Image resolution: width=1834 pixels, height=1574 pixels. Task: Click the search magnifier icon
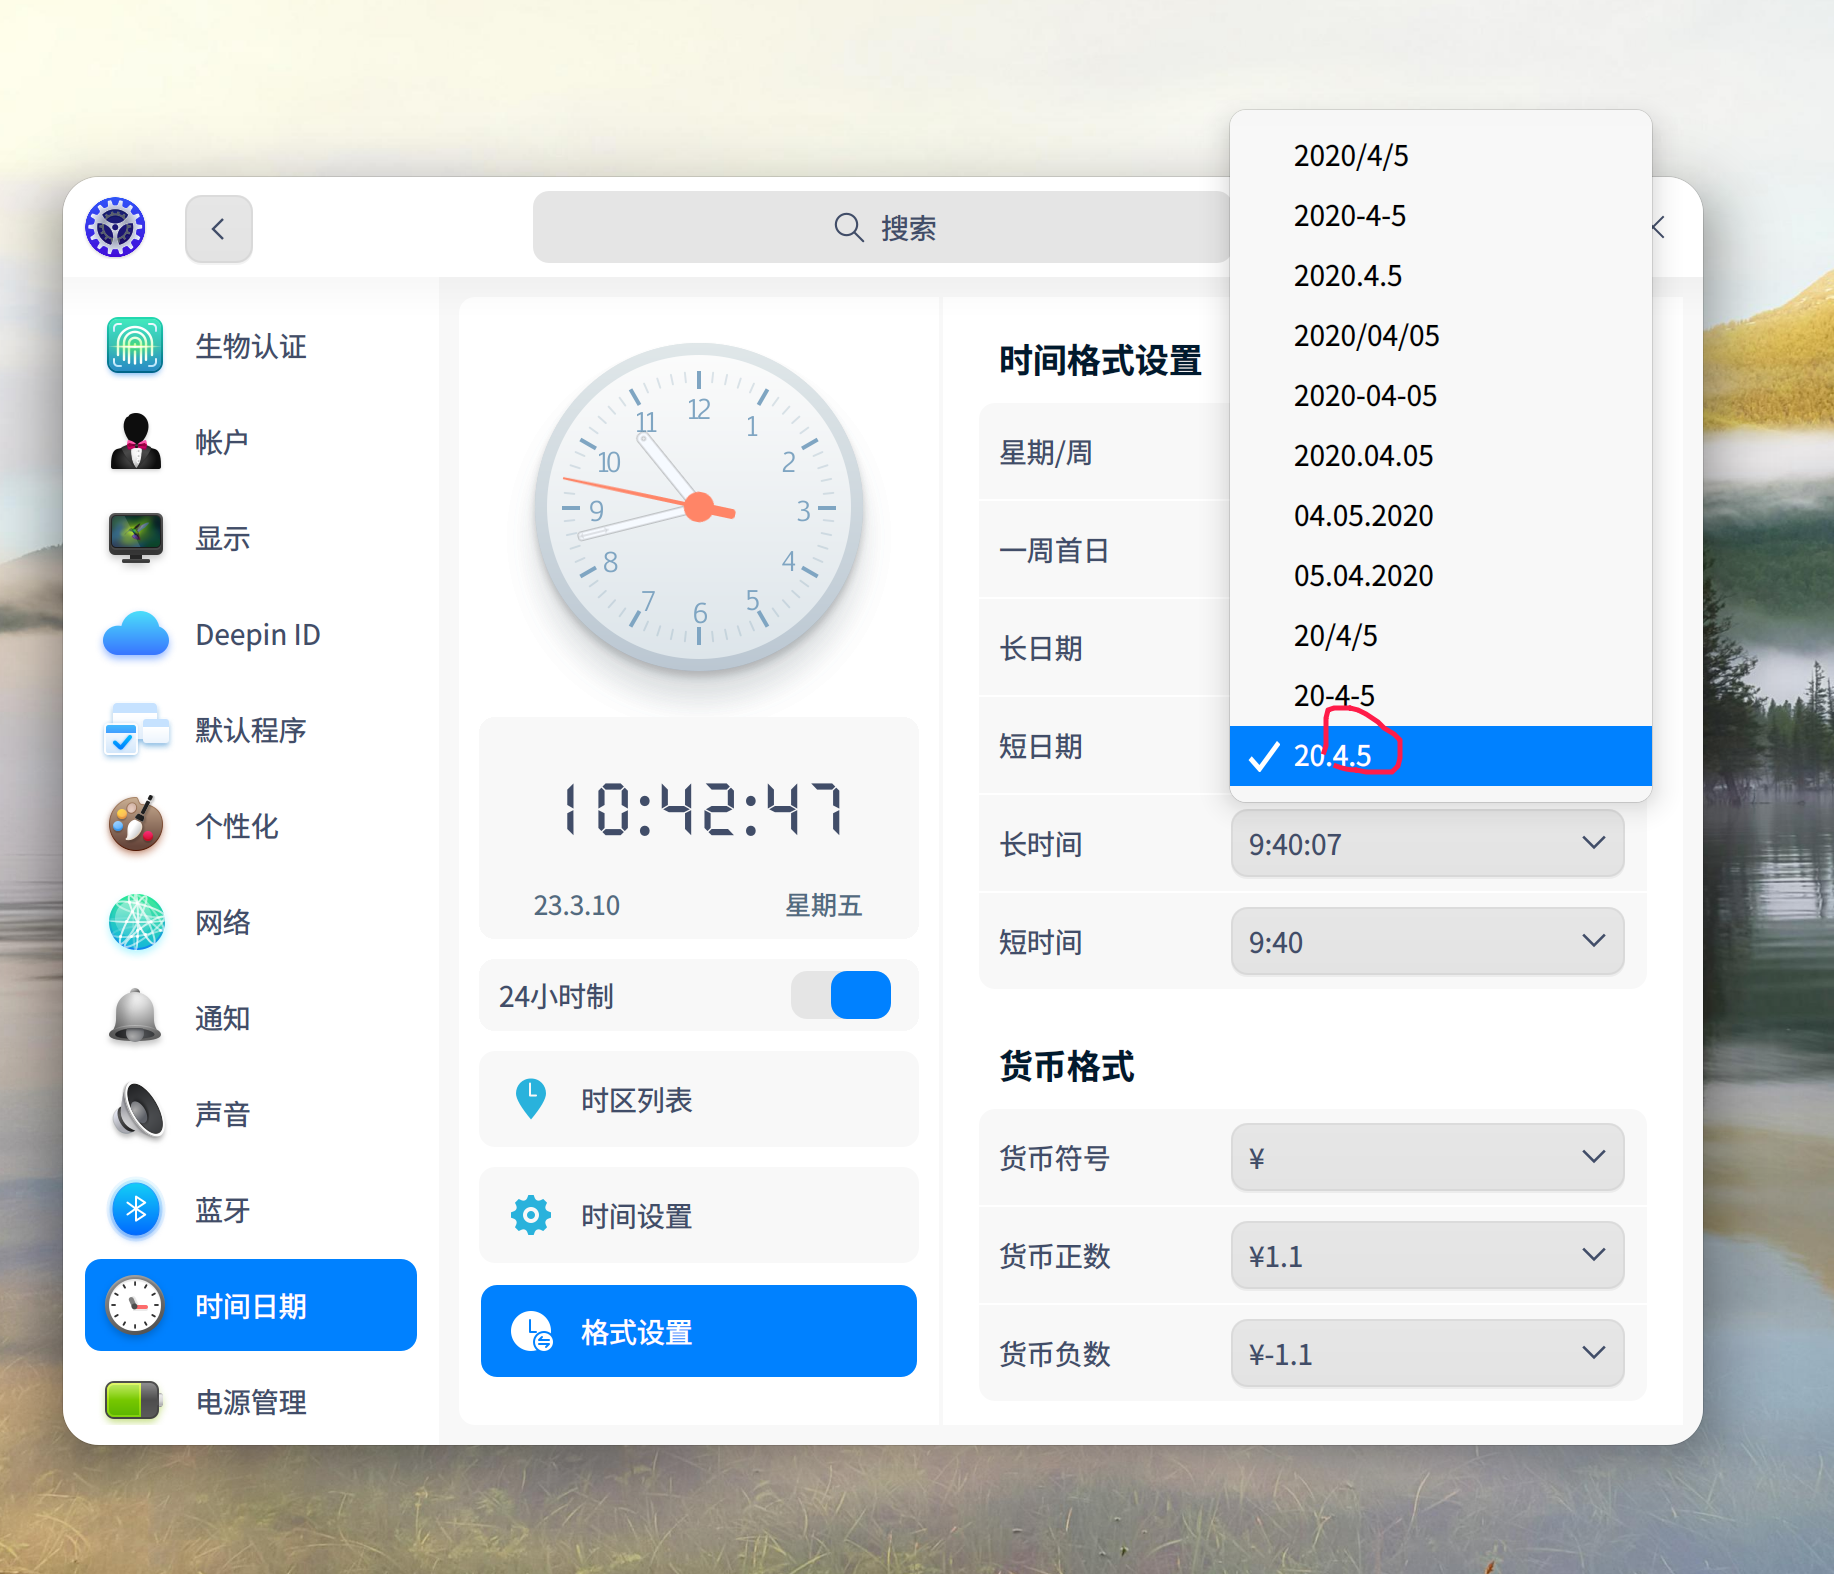(849, 227)
